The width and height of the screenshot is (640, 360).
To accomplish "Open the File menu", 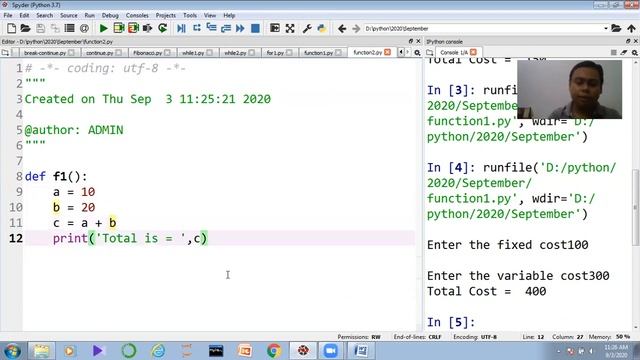I will pos(8,16).
